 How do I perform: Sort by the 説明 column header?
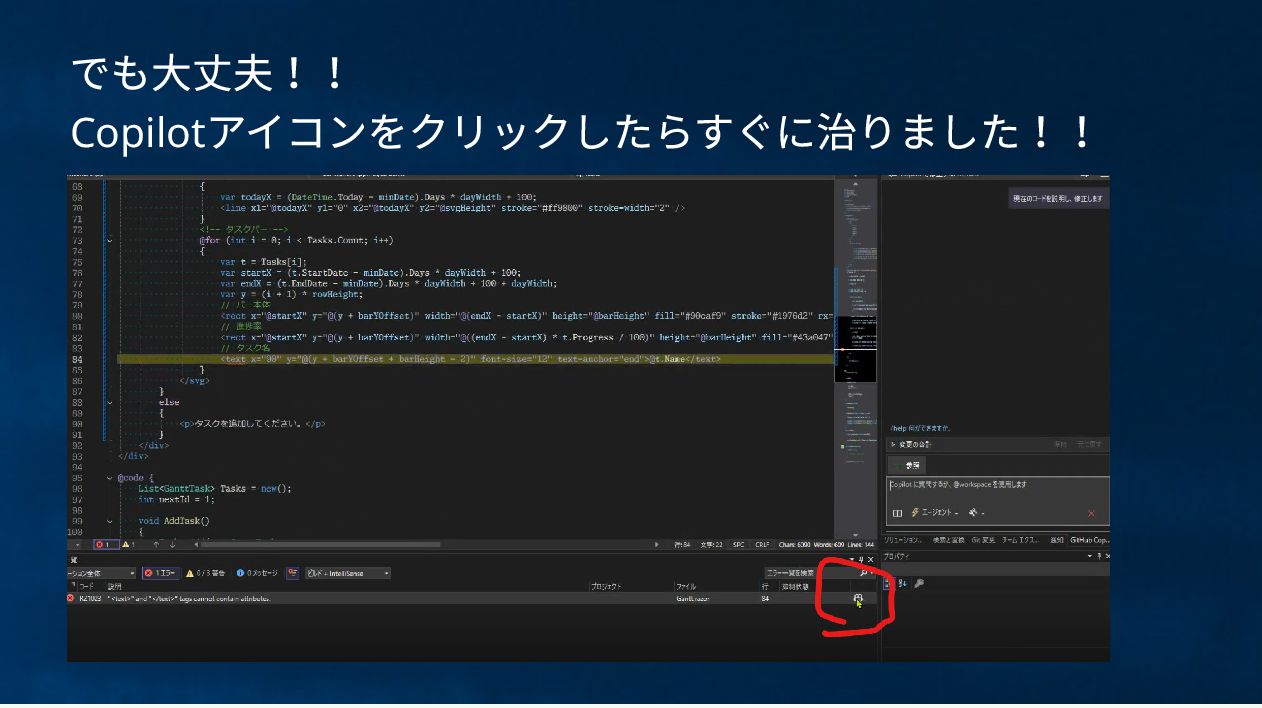(114, 586)
